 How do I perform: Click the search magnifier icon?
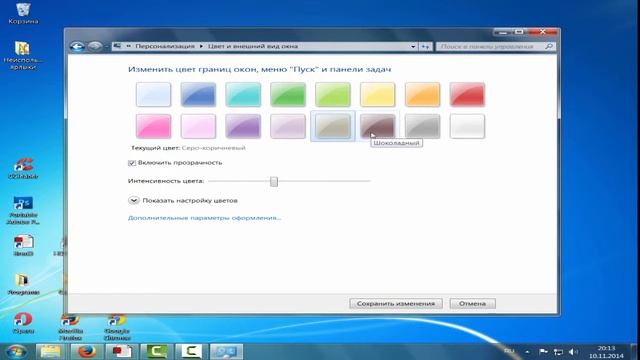coord(549,47)
